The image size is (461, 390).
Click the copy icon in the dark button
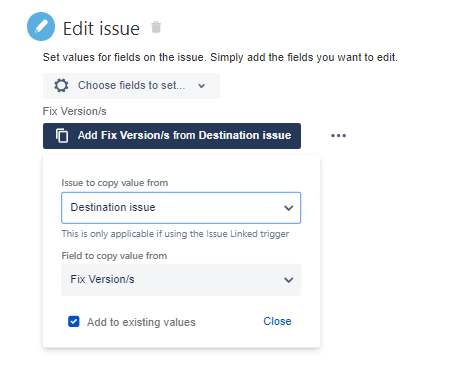coord(62,136)
